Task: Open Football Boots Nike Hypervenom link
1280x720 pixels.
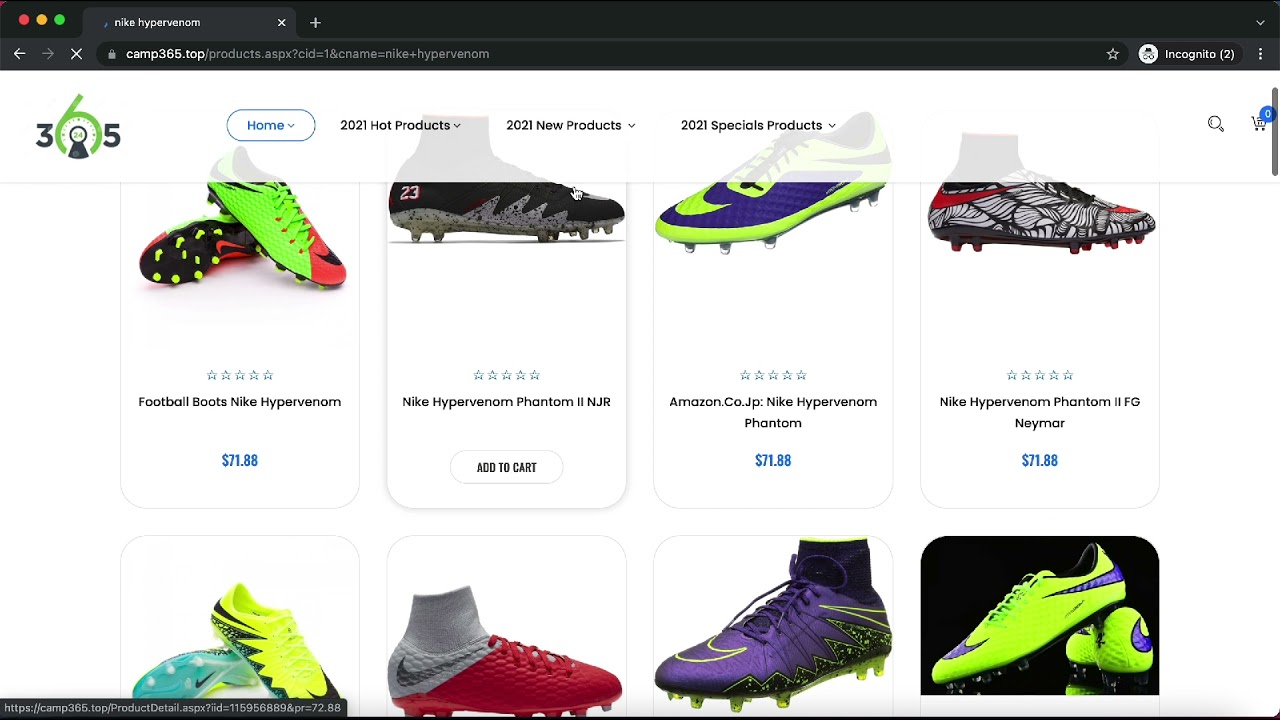Action: [239, 402]
